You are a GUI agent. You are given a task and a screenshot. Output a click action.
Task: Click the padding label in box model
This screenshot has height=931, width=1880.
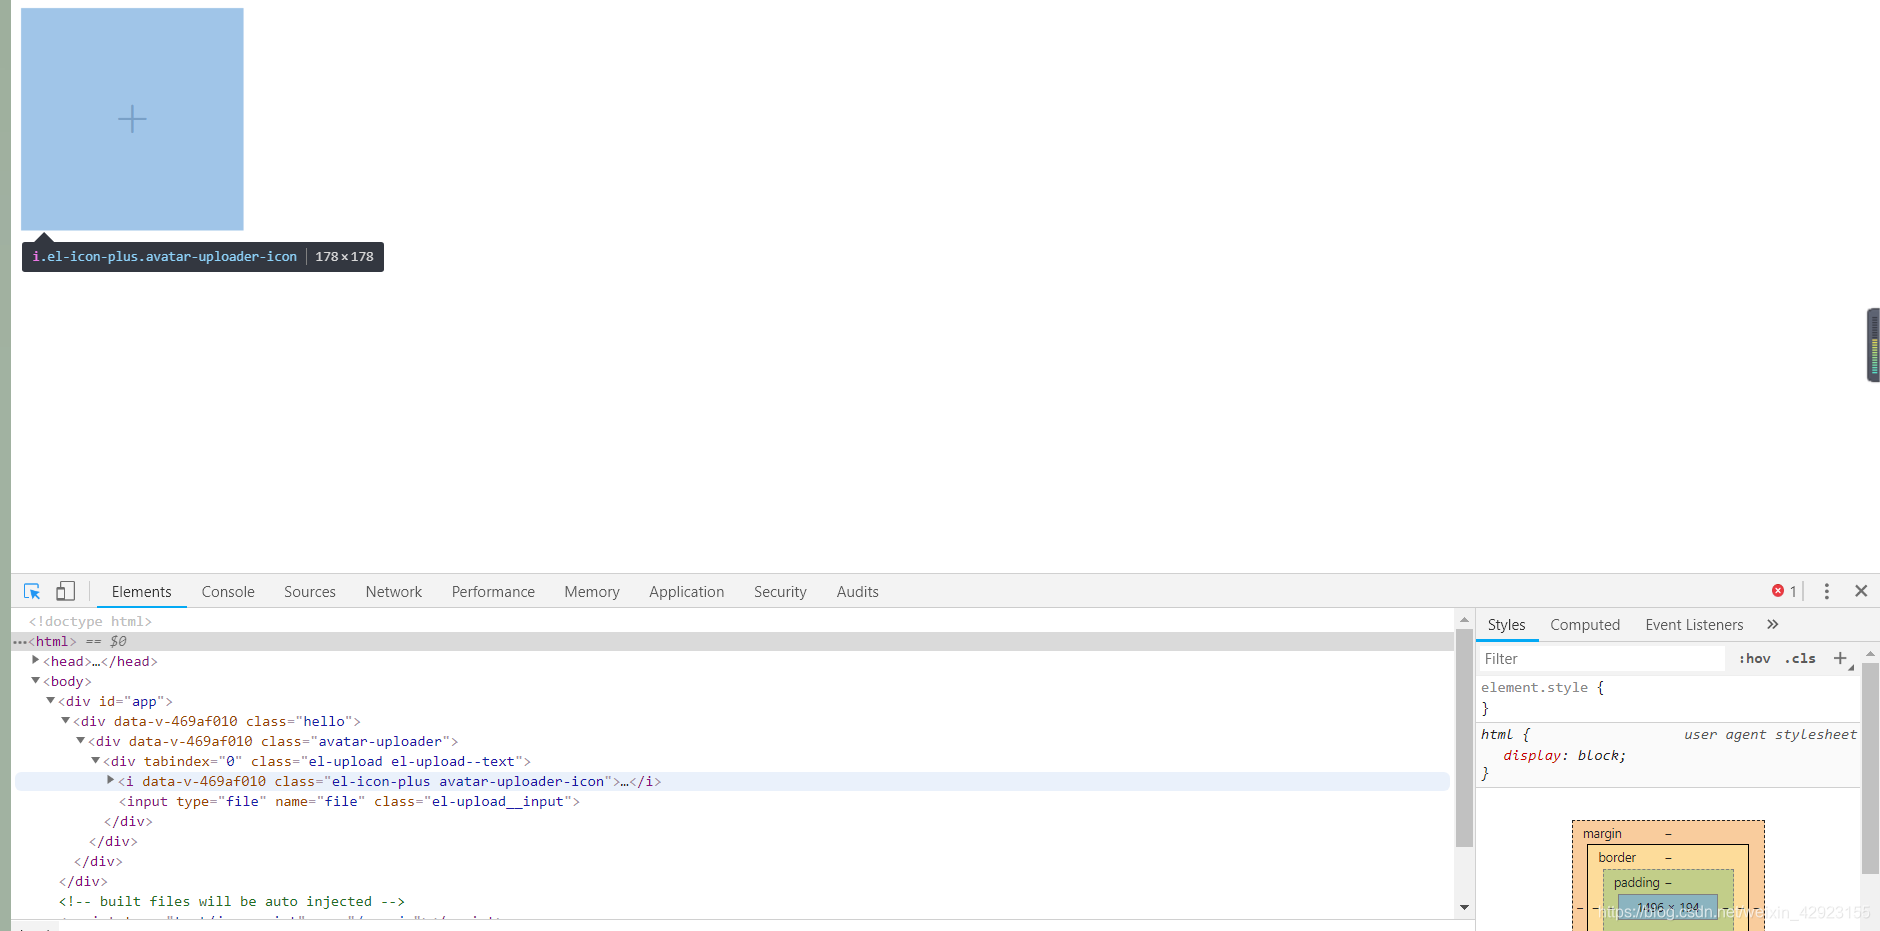(1636, 883)
